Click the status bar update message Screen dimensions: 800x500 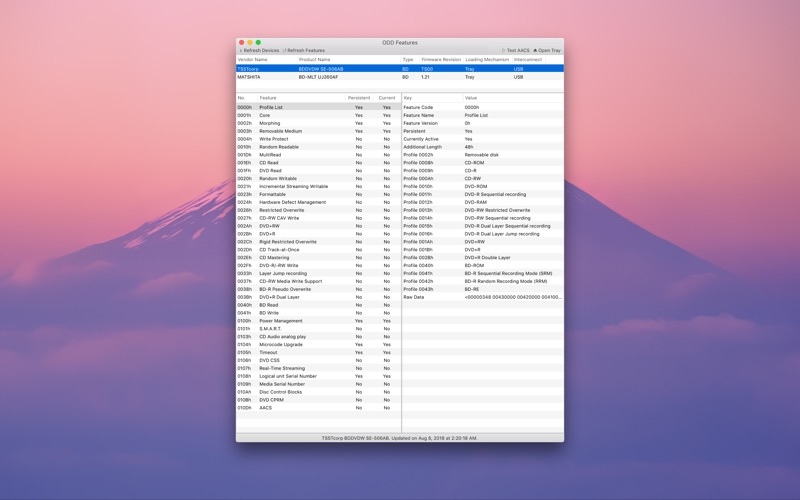click(400, 438)
